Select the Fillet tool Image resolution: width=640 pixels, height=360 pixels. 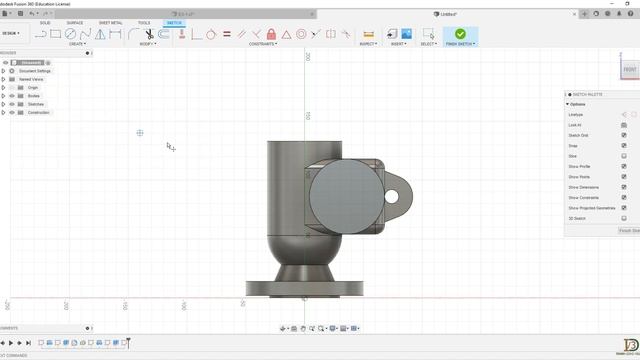pyautogui.click(x=133, y=34)
